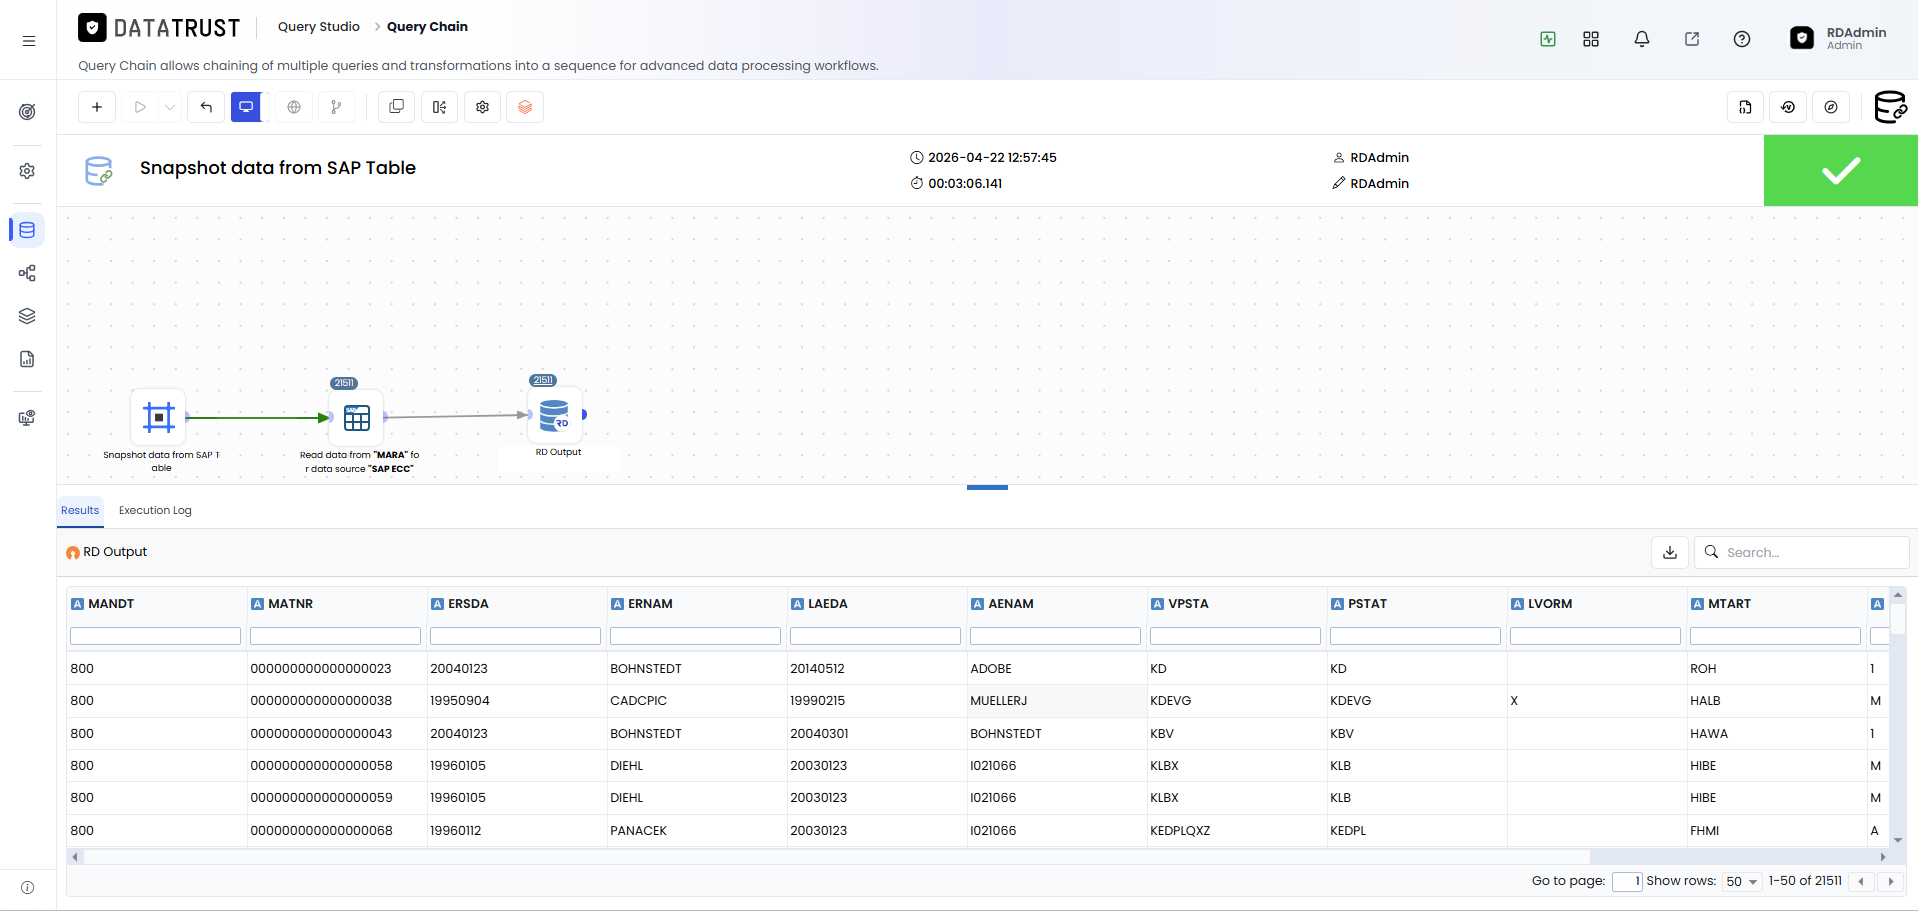Open the JSON file code icon
1918x911 pixels.
point(1745,107)
